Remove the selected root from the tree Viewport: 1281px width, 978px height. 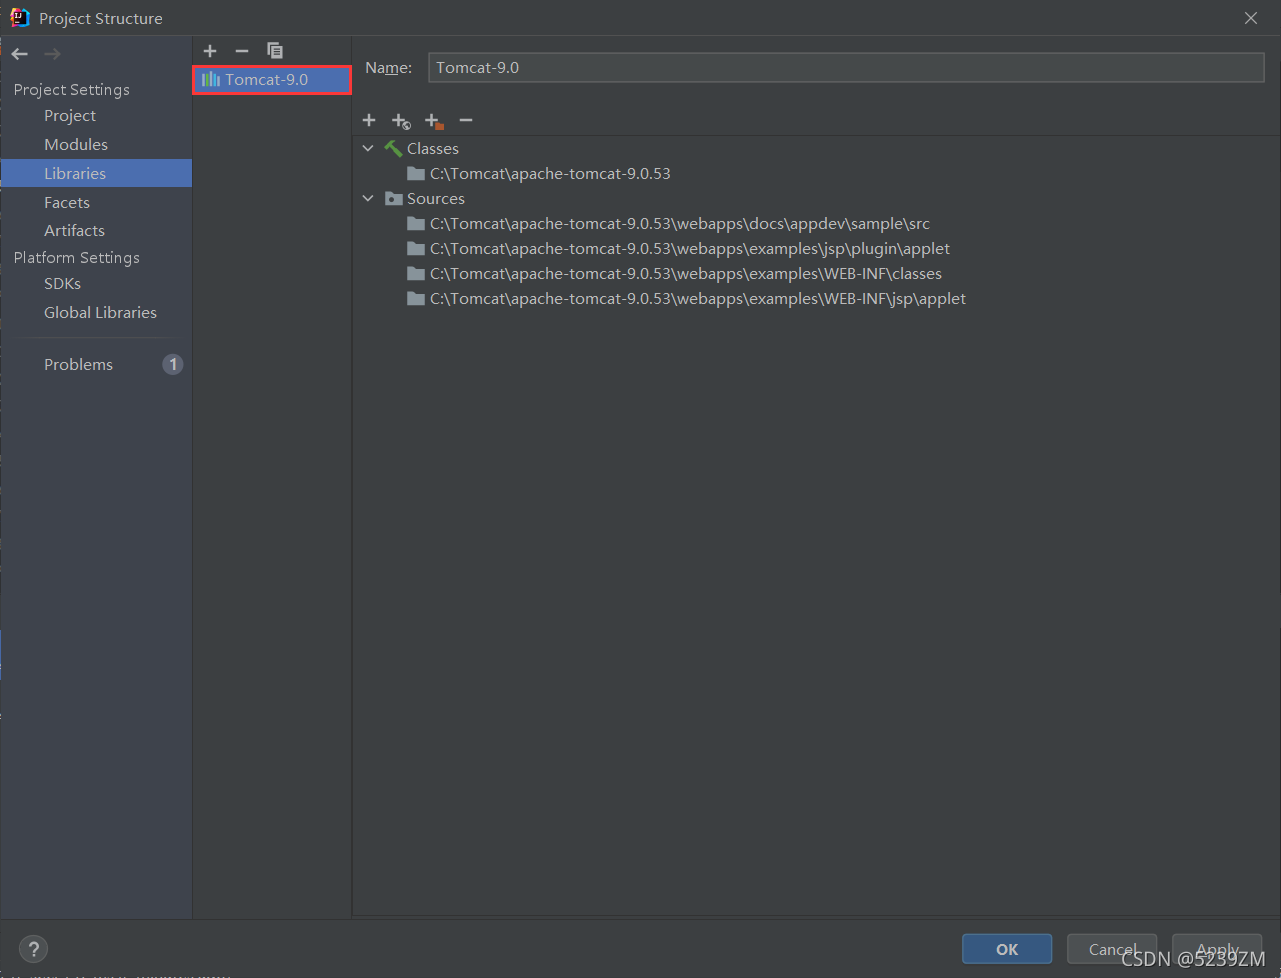466,120
